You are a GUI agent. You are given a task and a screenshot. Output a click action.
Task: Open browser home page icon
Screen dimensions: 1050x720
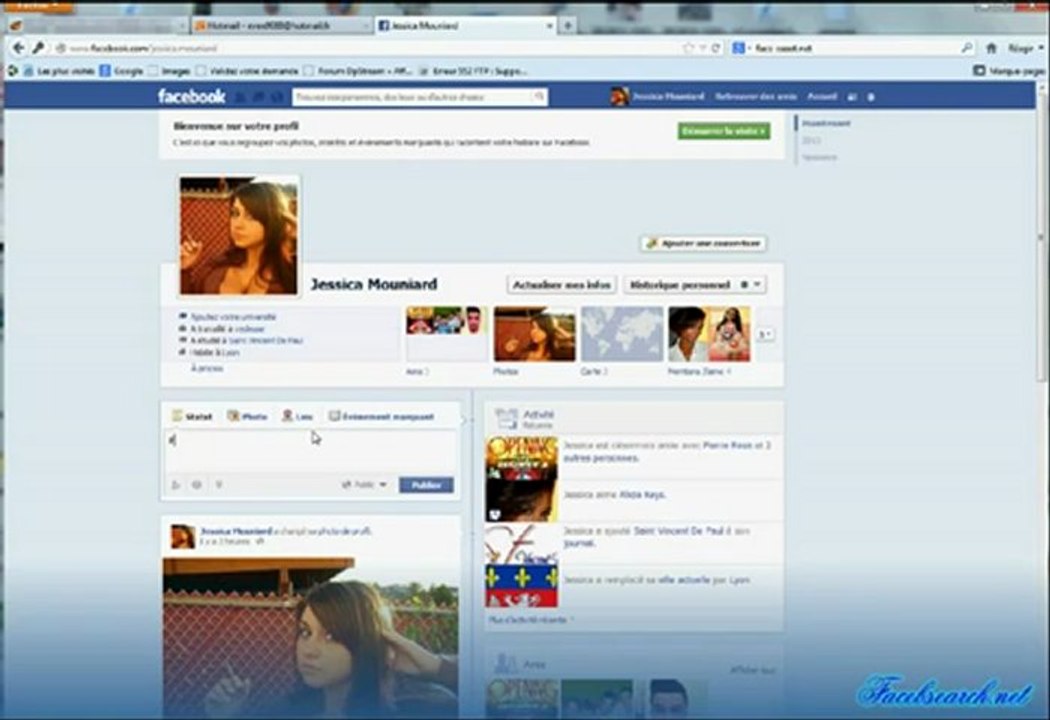tap(992, 48)
